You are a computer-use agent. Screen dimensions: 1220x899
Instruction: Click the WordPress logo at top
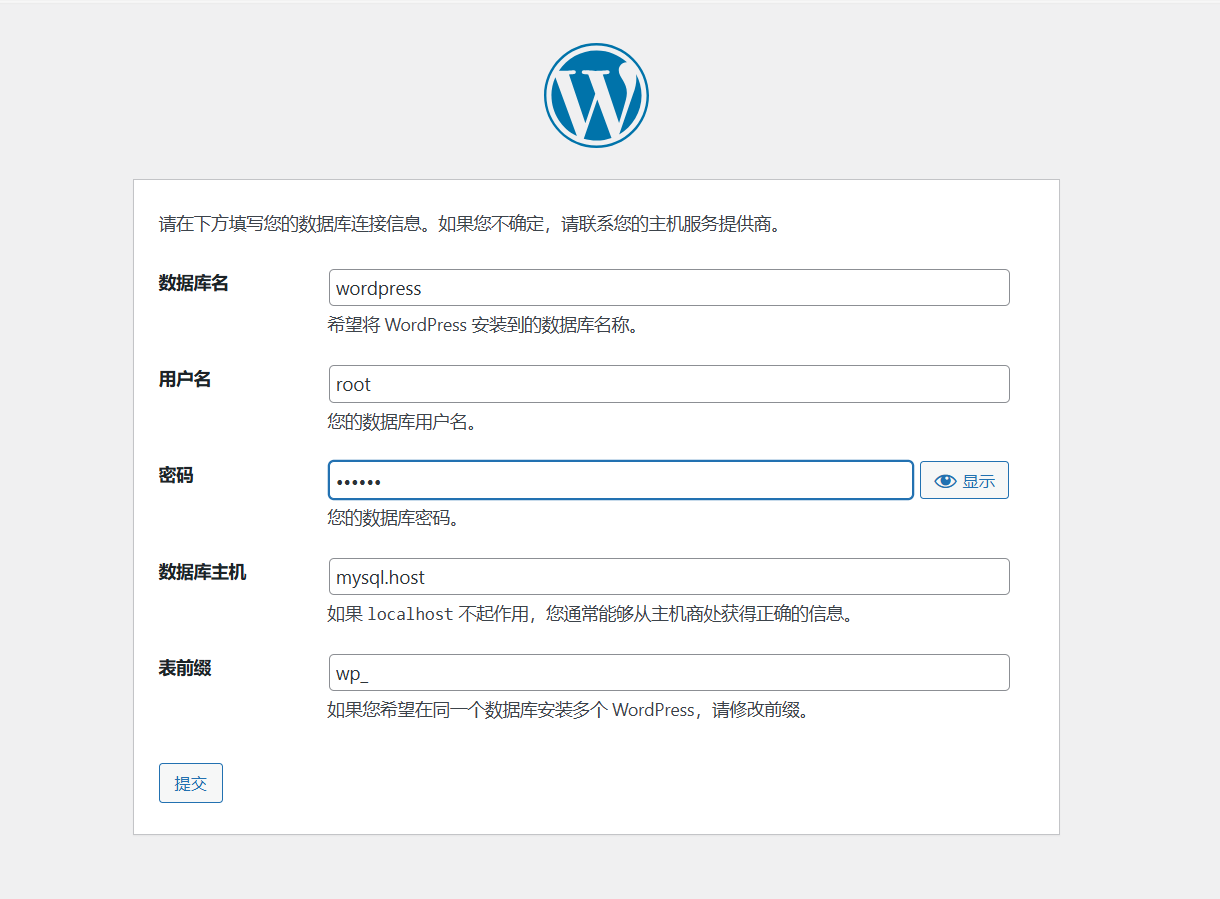click(x=596, y=96)
